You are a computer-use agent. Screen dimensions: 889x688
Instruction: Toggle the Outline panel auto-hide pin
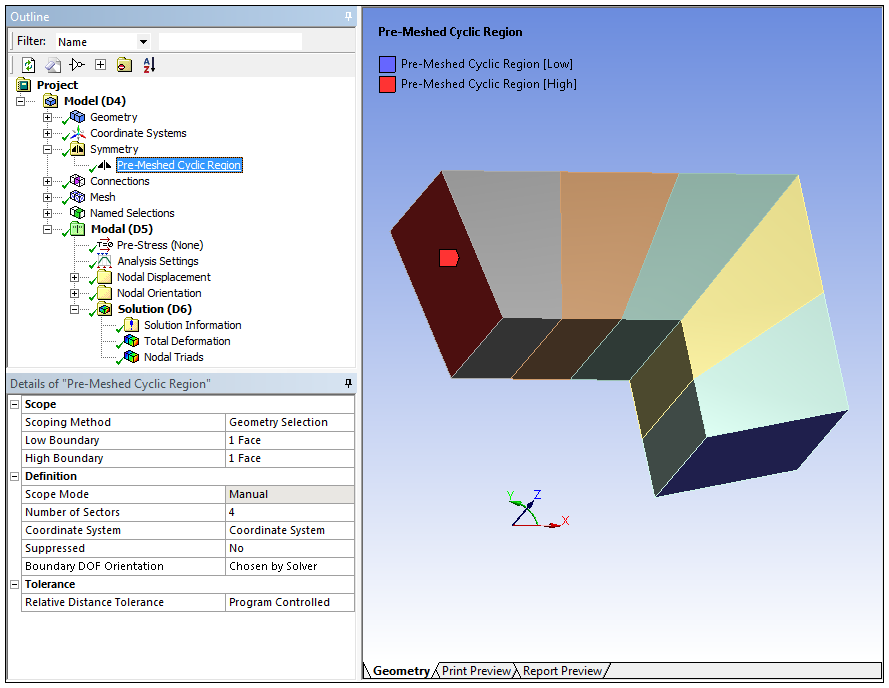348,17
